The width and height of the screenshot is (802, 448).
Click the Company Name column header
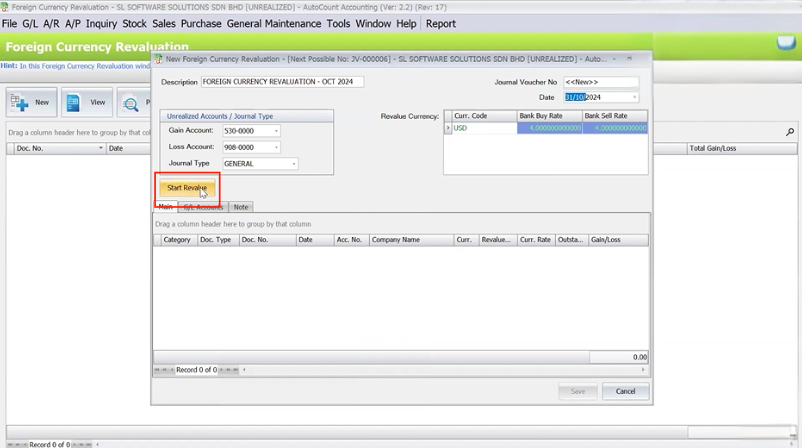(x=410, y=240)
